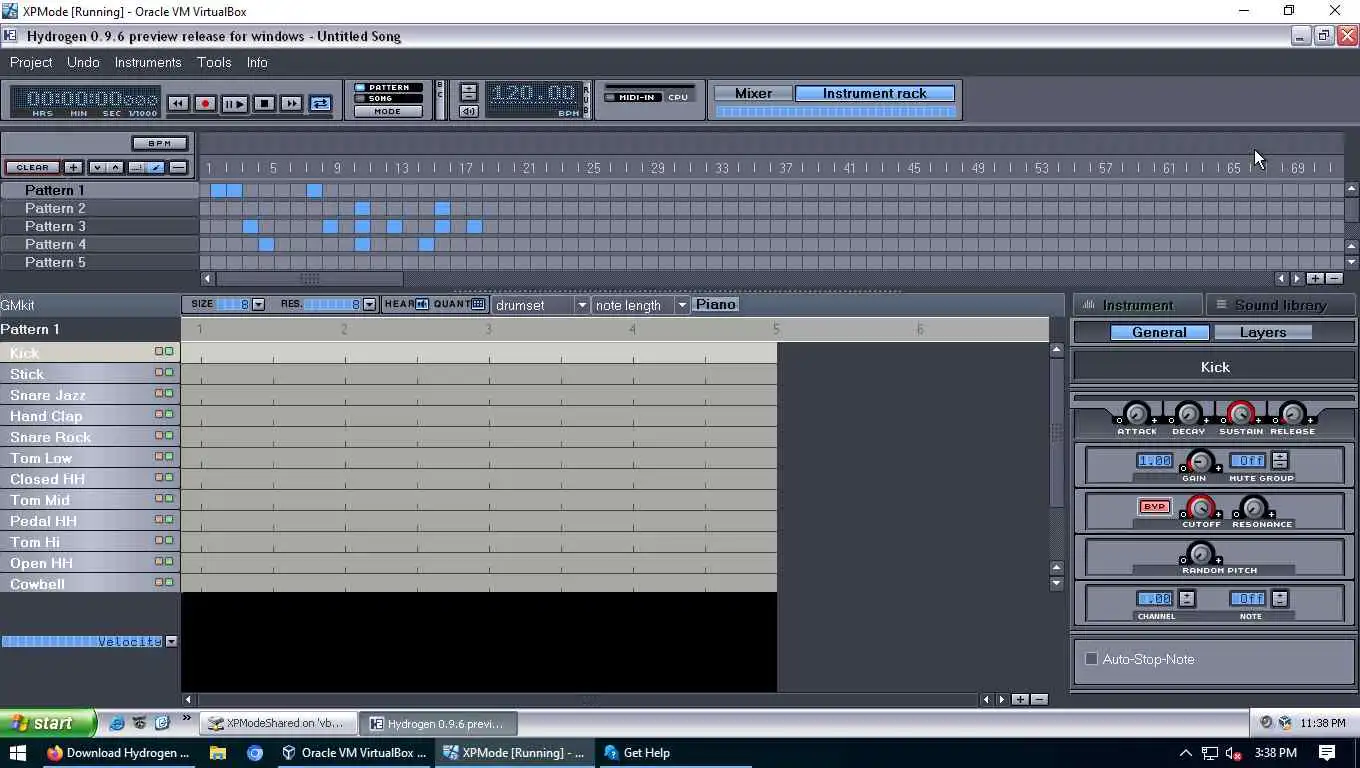
Task: Click the play/pause transport button
Action: [234, 103]
